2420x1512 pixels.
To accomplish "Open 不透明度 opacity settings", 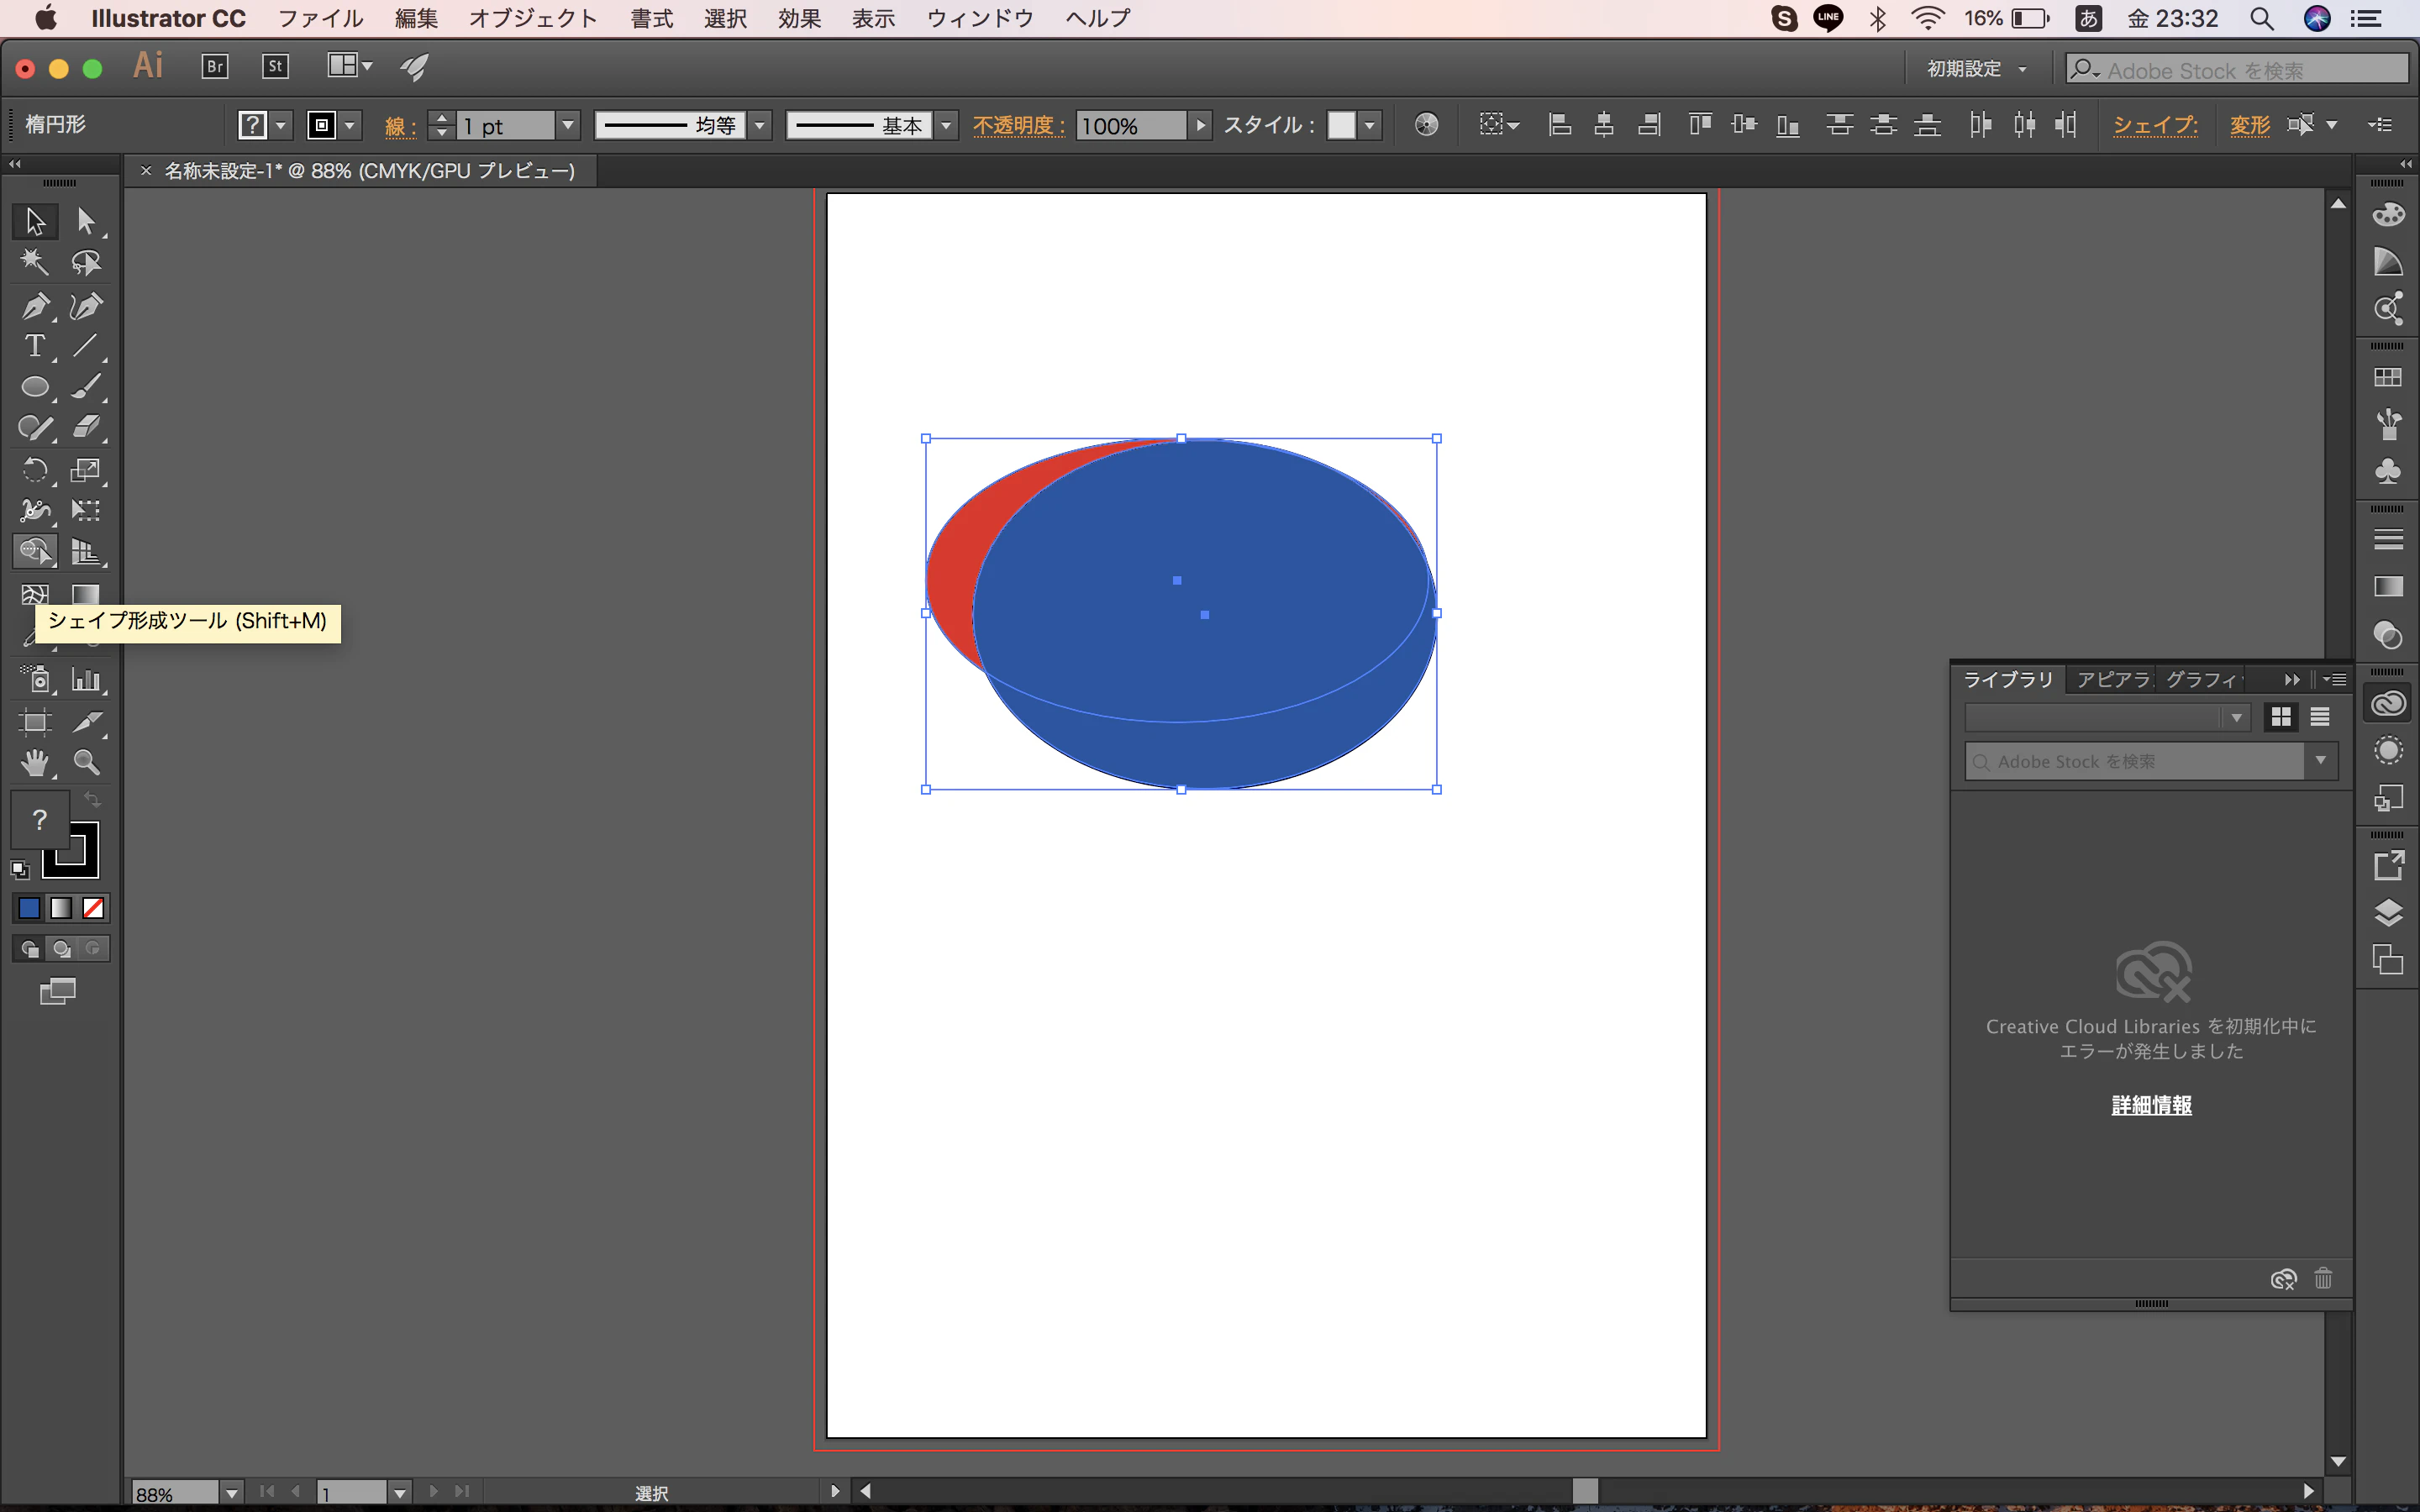I will (x=1019, y=125).
